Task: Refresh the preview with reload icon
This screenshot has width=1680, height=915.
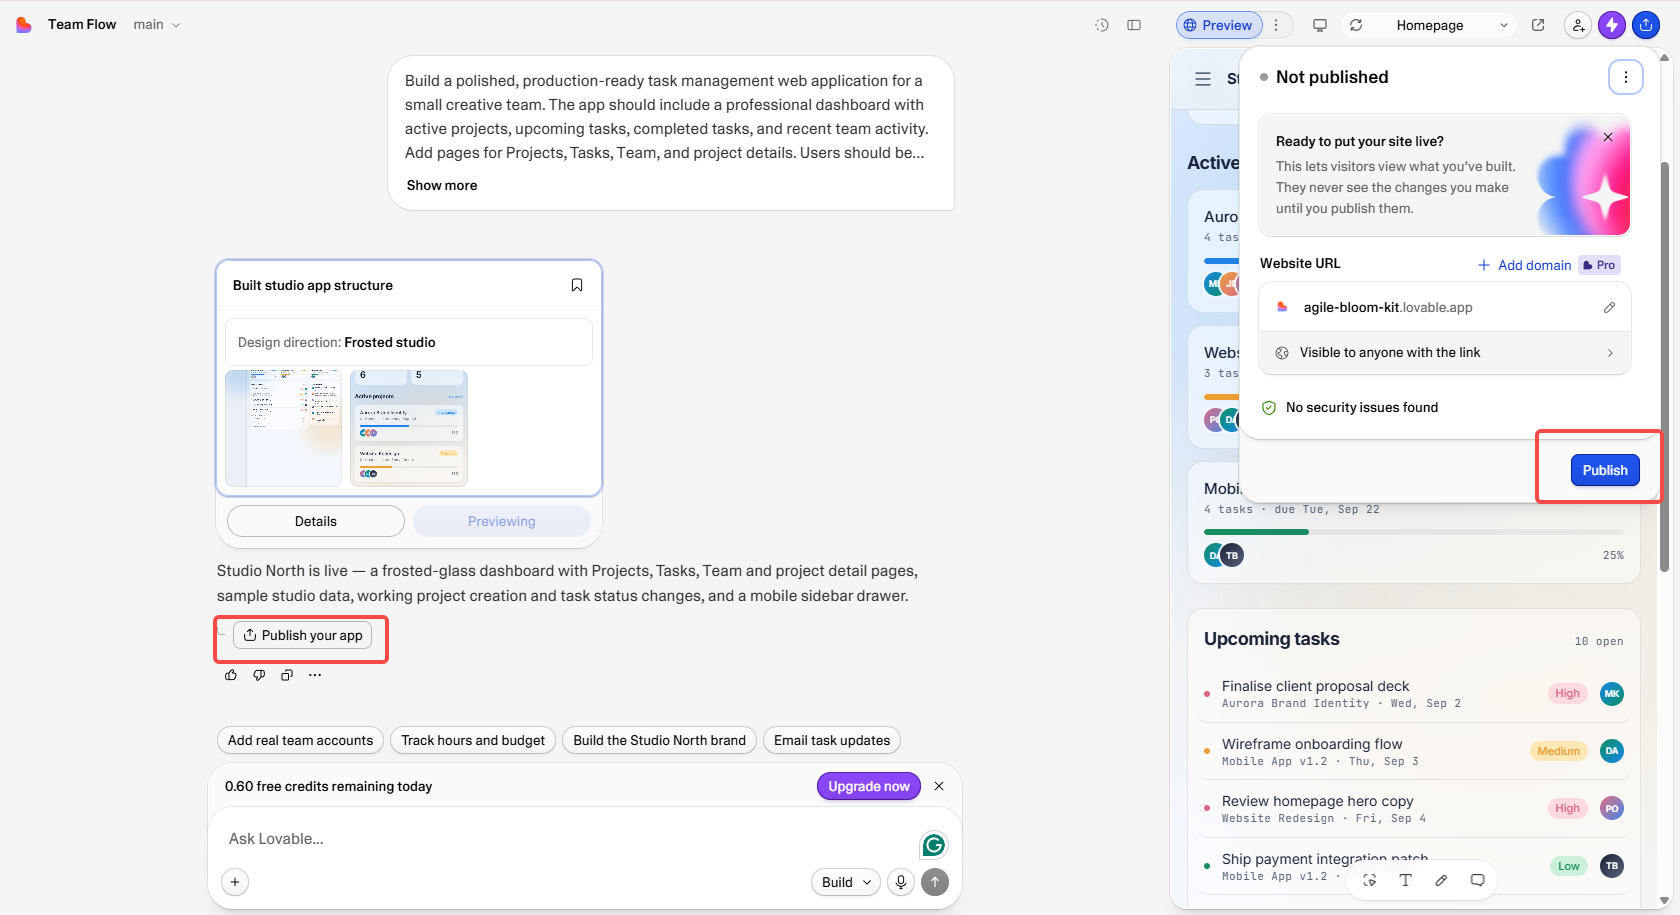Action: [x=1356, y=25]
